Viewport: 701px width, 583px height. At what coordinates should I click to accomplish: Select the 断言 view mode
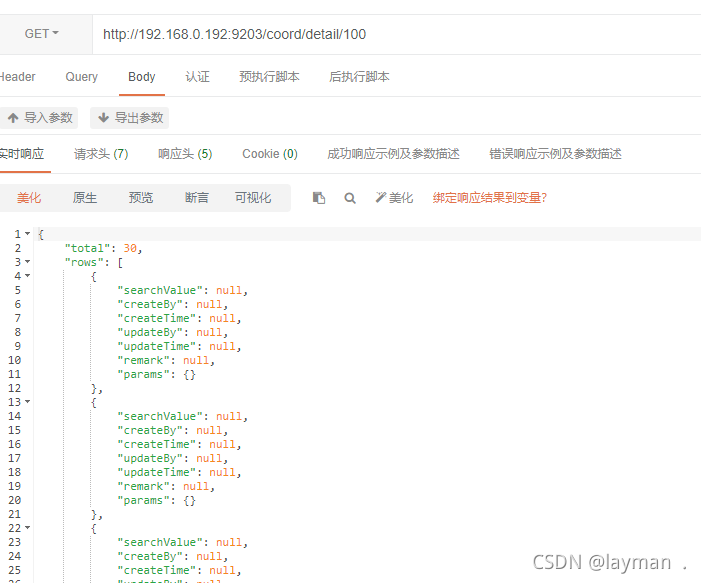coord(197,198)
